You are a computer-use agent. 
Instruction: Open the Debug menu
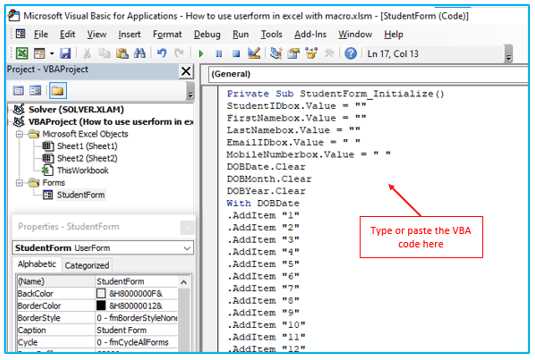[207, 34]
